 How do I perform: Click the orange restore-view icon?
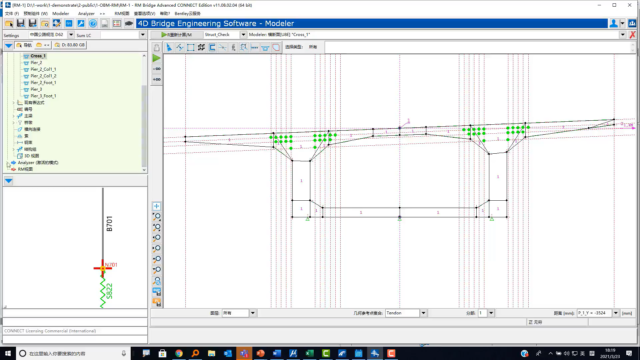(157, 302)
